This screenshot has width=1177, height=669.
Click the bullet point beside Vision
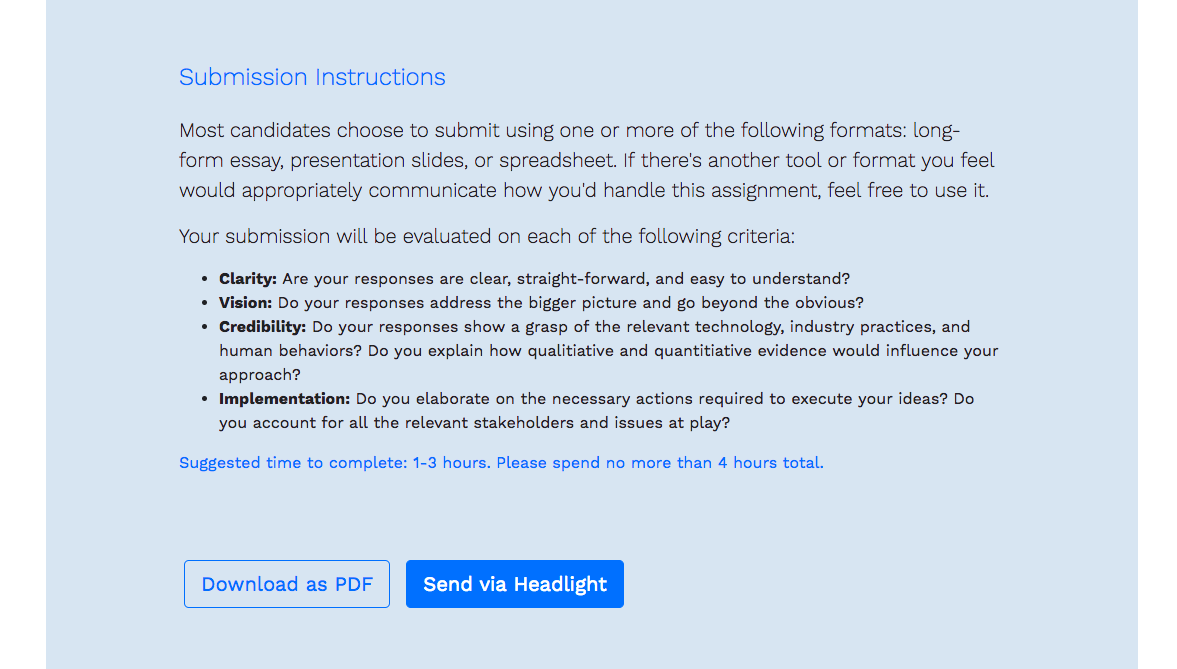pos(205,303)
